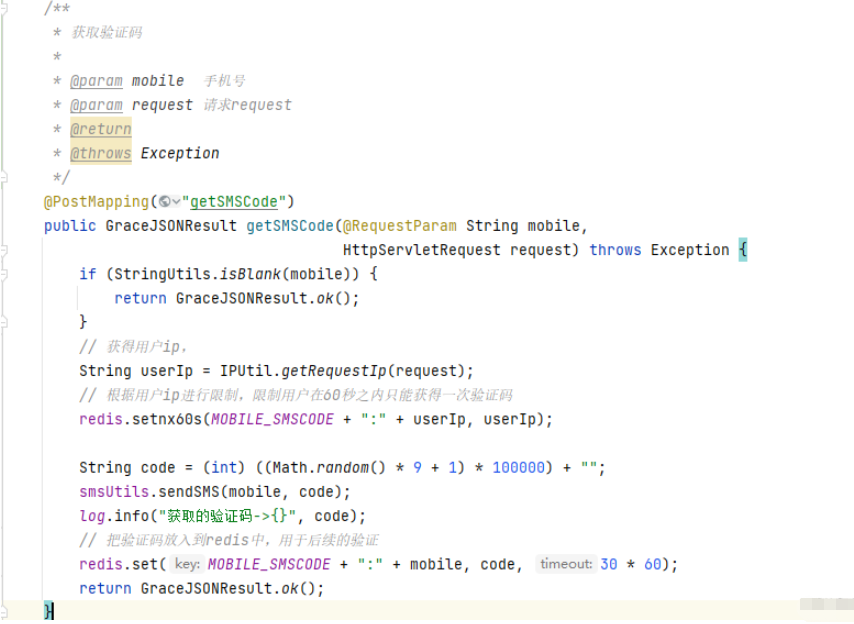Click GraceJSONResult.ok() inside the if block
This screenshot has height=624, width=854.
264,298
